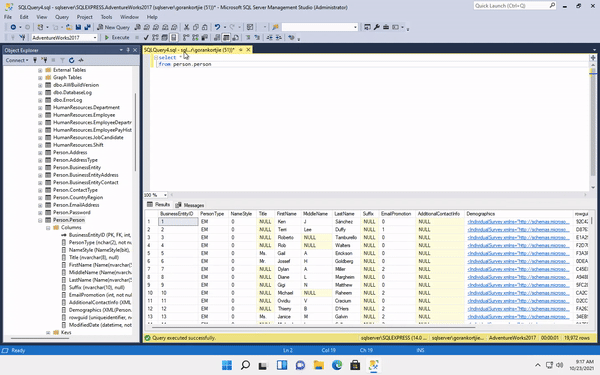Open Windows Start menu on taskbar
Screen dimensions: 600x375
click(227, 365)
